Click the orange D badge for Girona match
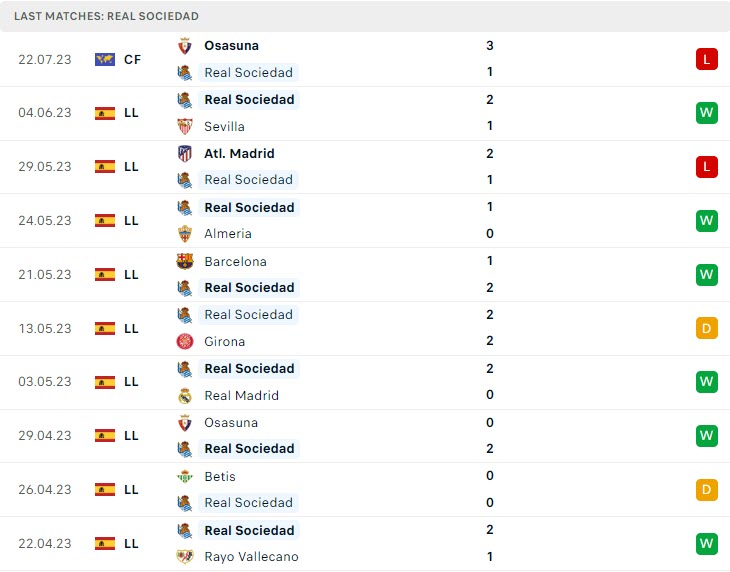 [707, 328]
